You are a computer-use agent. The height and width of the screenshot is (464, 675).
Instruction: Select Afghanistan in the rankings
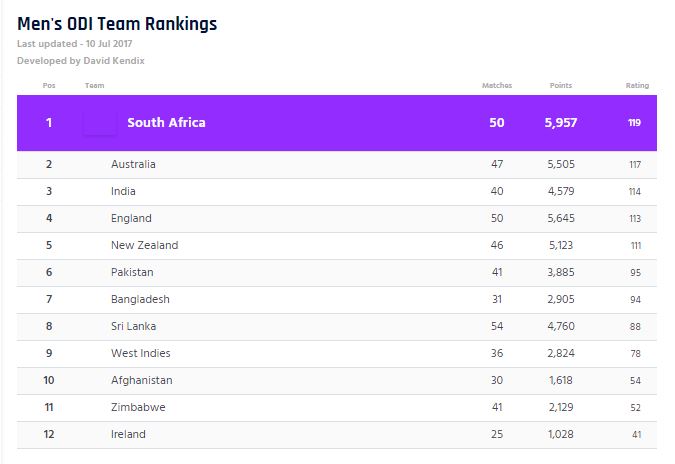[x=141, y=380]
